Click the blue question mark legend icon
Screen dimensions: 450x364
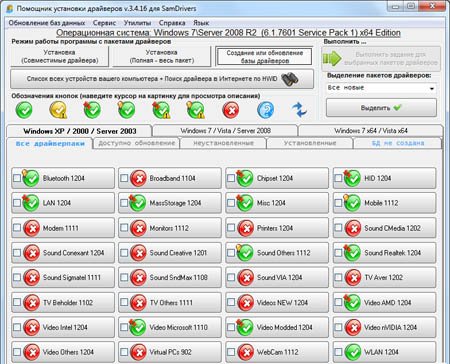(x=266, y=110)
